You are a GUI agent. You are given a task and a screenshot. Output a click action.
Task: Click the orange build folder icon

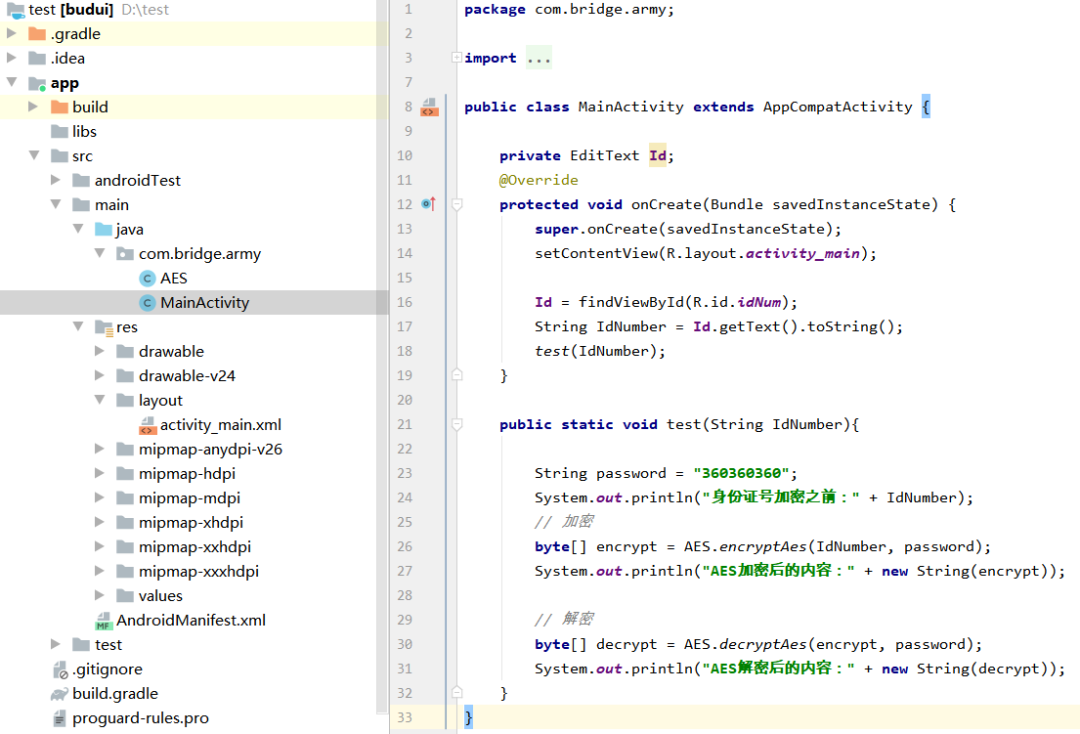pyautogui.click(x=59, y=107)
